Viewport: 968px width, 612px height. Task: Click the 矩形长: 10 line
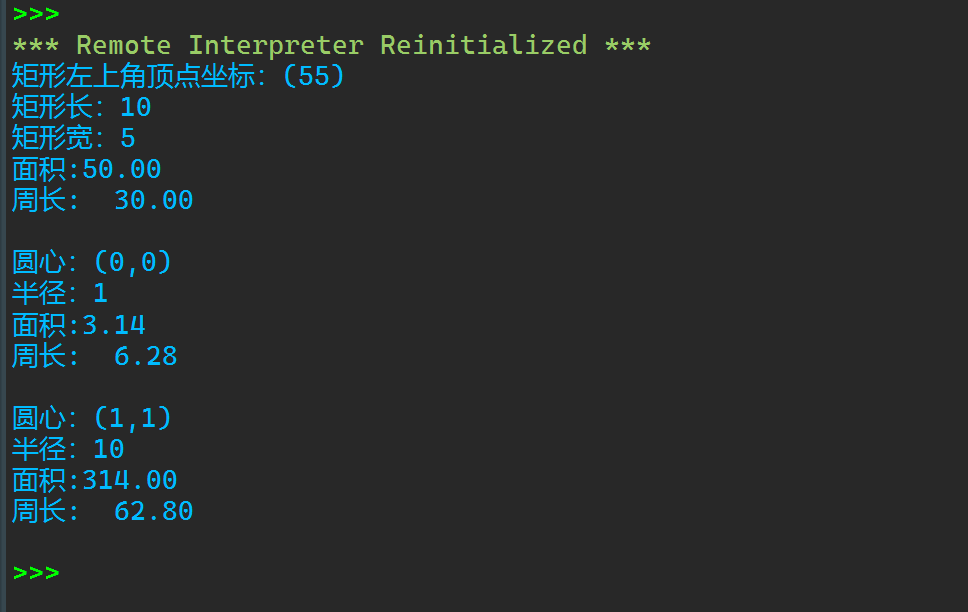[81, 107]
